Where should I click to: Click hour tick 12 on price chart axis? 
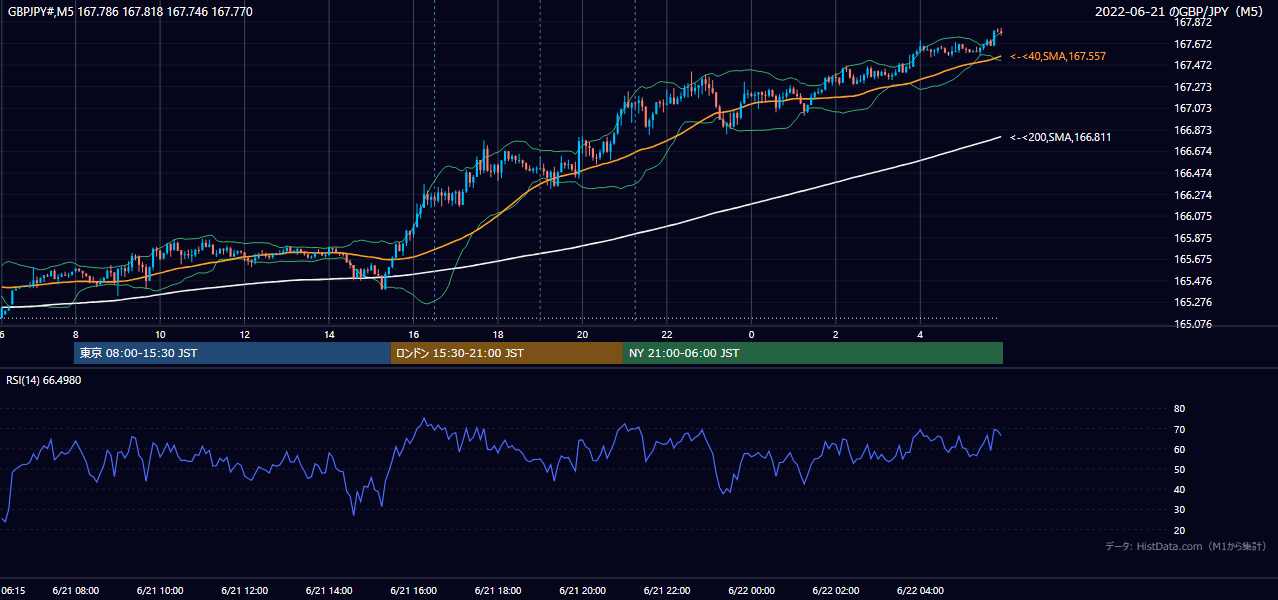245,334
